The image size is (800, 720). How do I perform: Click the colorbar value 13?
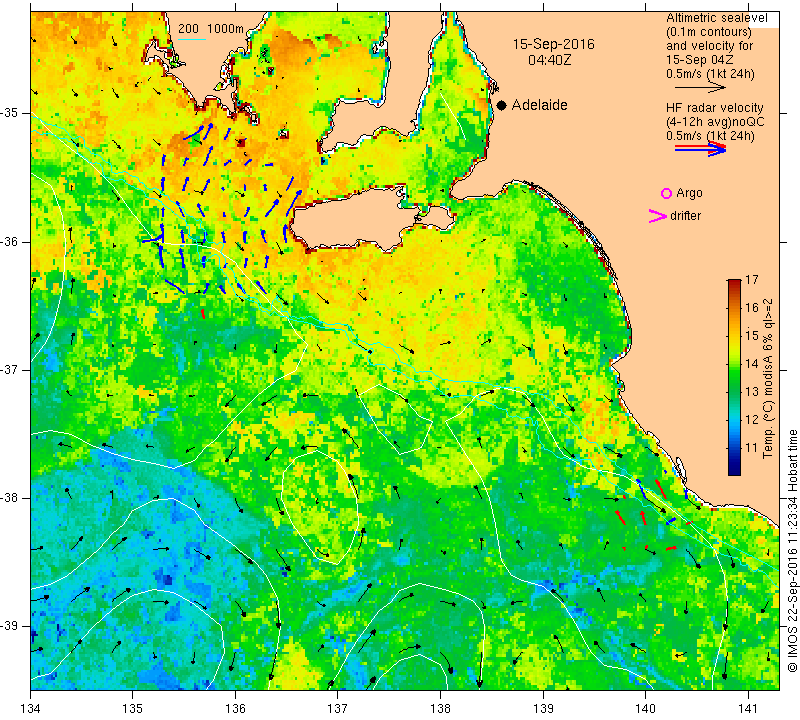(752, 392)
